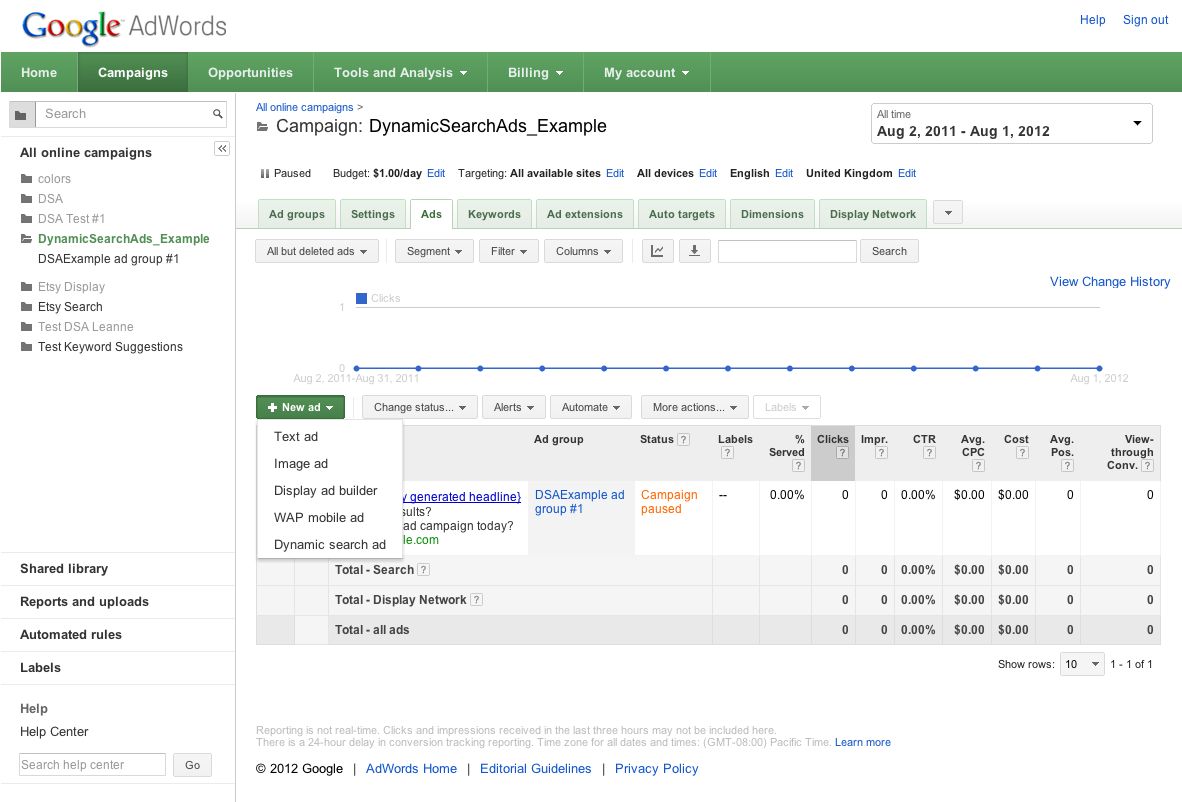Click the folder icon beside Etsy Search
This screenshot has width=1182, height=802.
click(26, 307)
